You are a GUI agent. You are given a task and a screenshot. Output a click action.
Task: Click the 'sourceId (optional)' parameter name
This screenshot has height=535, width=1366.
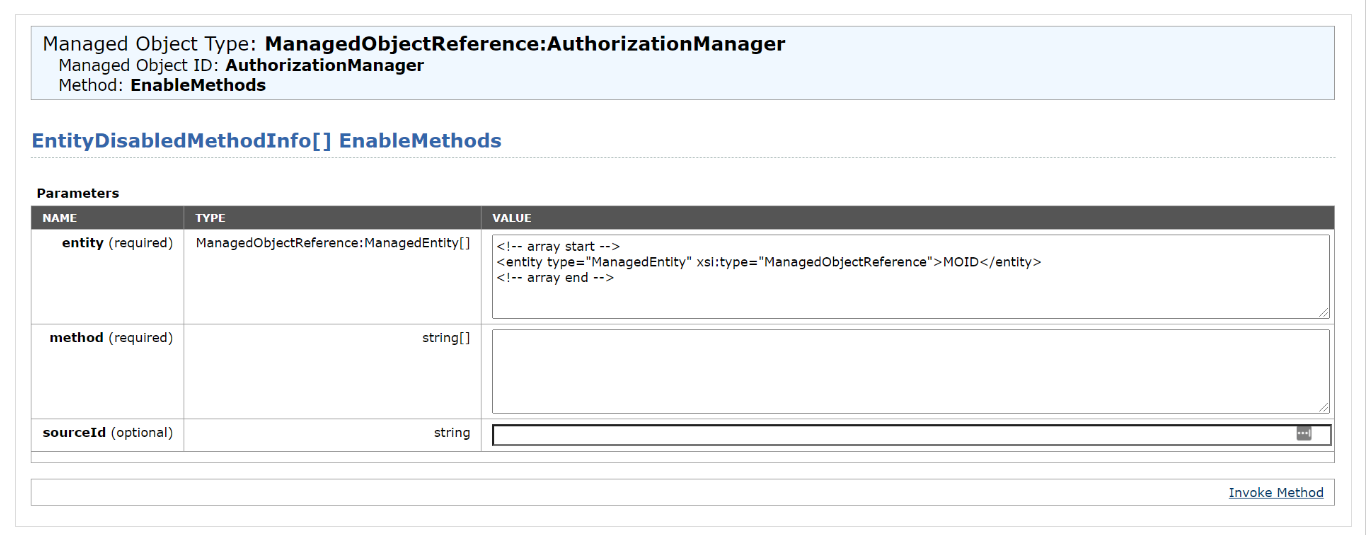pyautogui.click(x=108, y=433)
